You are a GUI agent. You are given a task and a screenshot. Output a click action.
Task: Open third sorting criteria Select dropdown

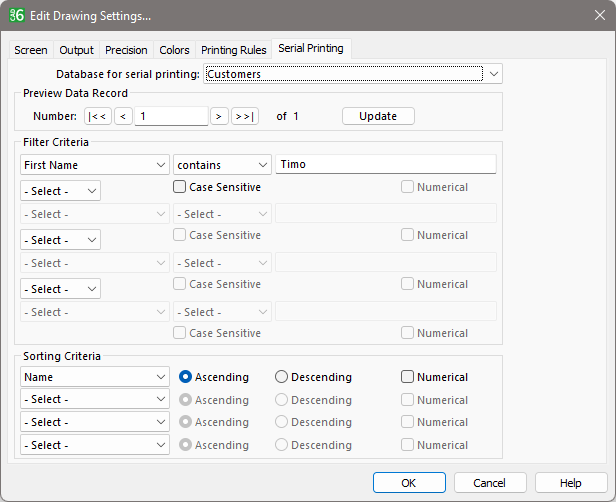tap(95, 422)
